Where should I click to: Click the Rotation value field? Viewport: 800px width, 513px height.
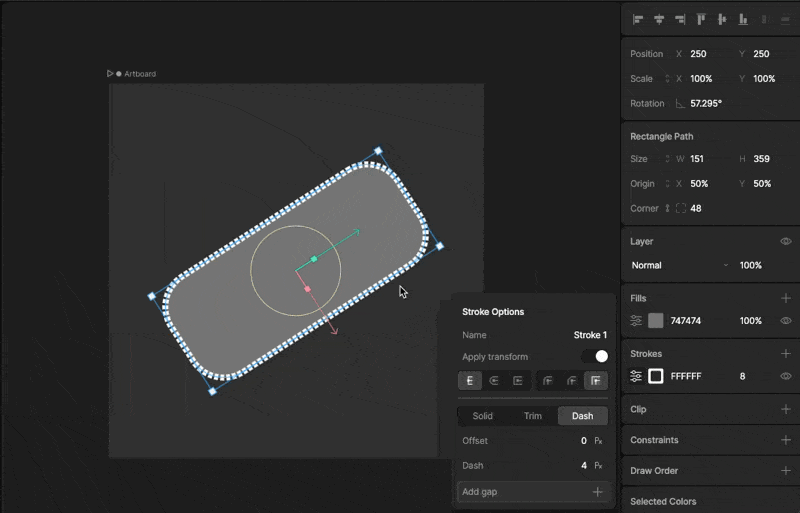tap(706, 104)
